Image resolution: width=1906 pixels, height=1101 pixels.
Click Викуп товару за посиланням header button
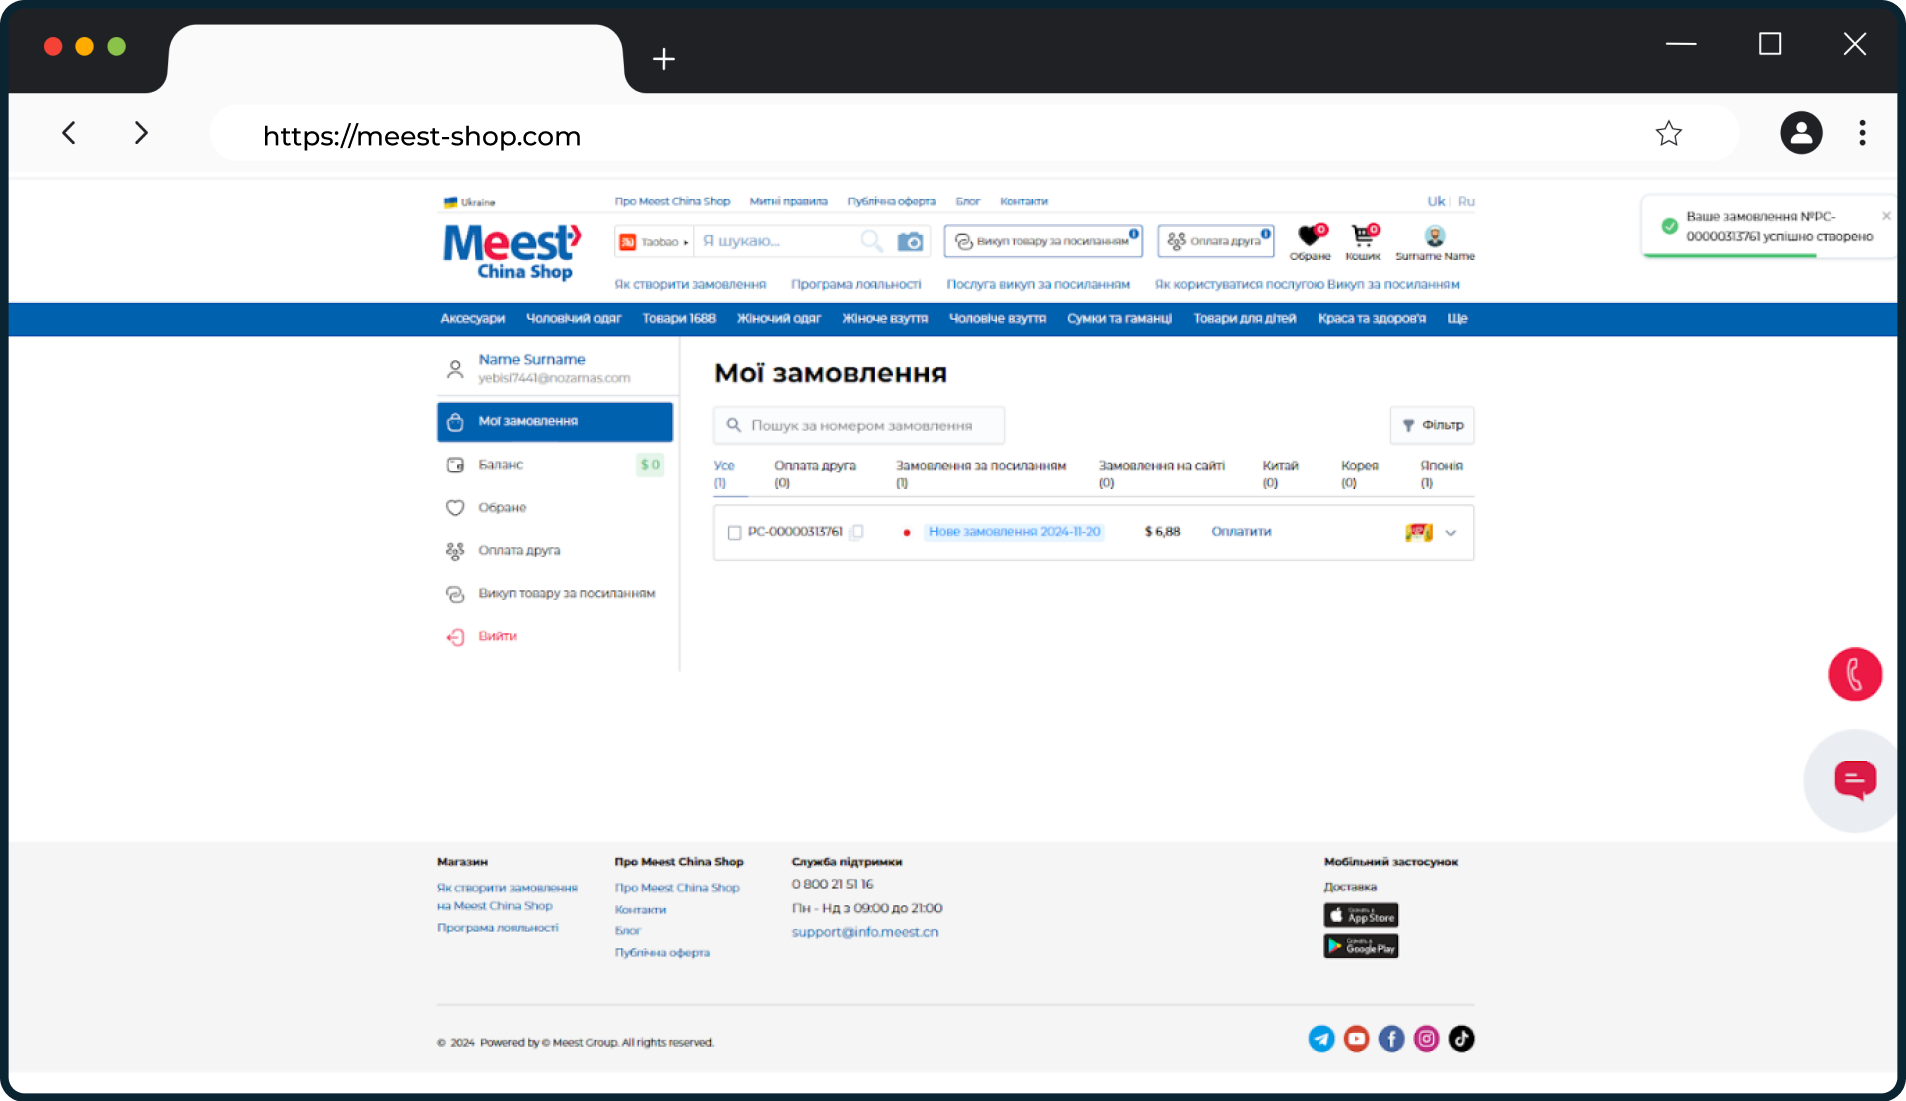click(1043, 241)
